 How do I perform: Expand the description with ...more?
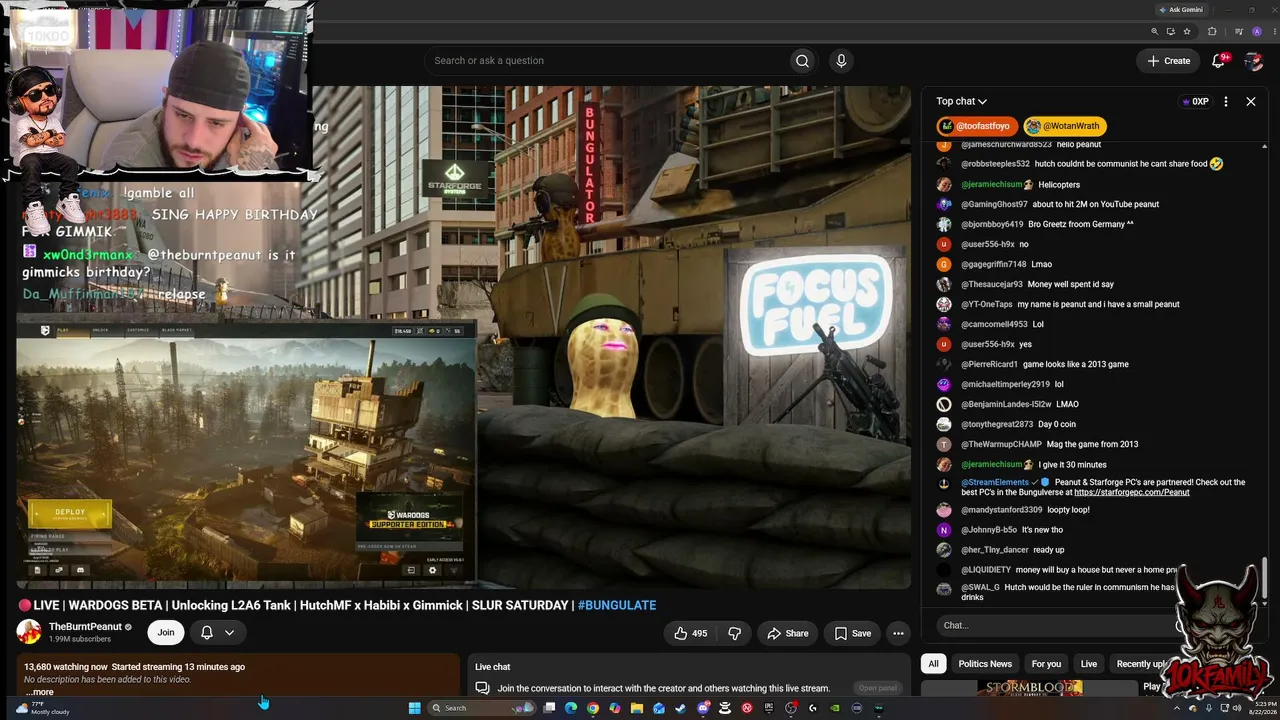pos(40,692)
